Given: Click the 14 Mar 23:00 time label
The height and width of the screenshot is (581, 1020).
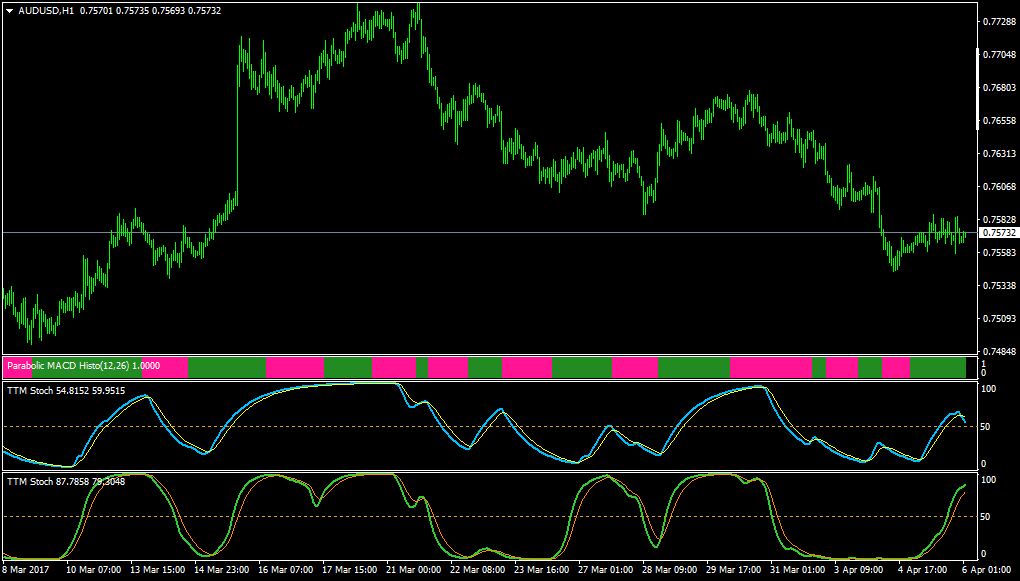Looking at the screenshot, I should [x=222, y=569].
